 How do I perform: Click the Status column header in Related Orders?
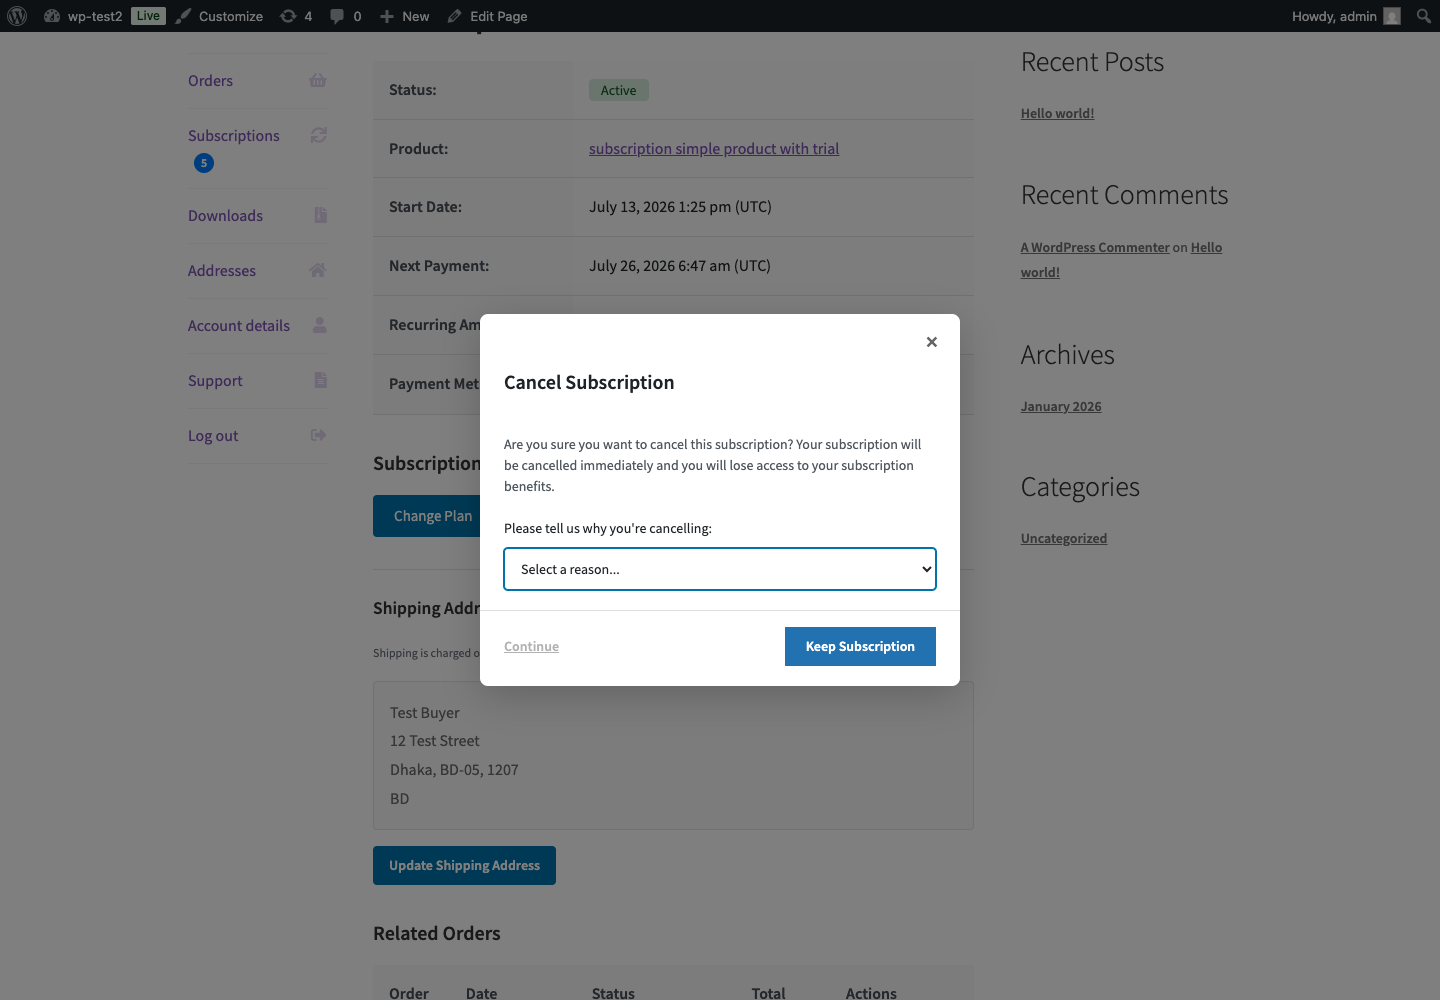pos(613,993)
